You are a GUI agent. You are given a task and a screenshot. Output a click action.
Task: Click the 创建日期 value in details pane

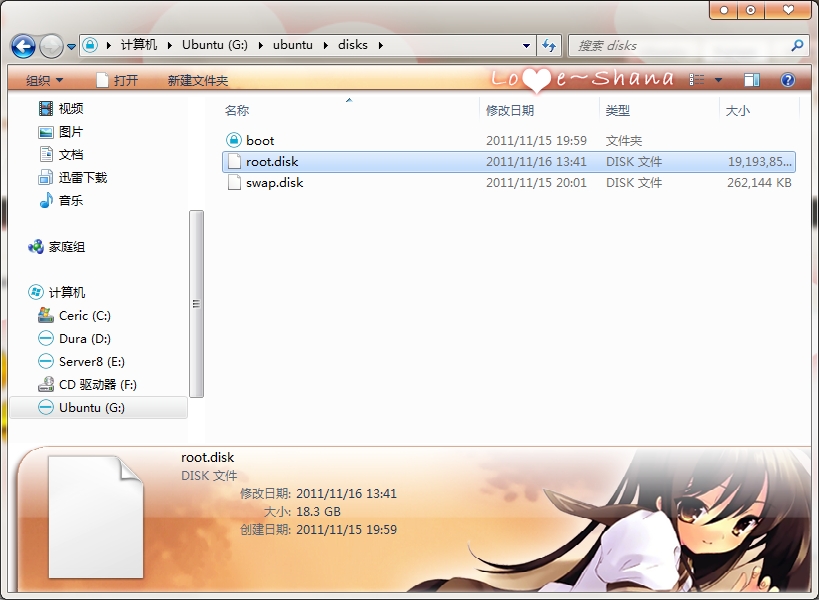coord(346,530)
